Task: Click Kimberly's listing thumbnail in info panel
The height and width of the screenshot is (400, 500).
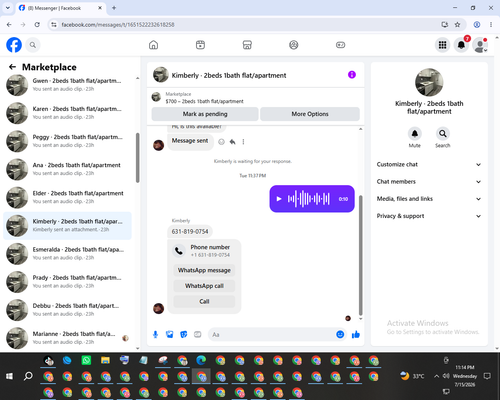Action: pos(429,82)
